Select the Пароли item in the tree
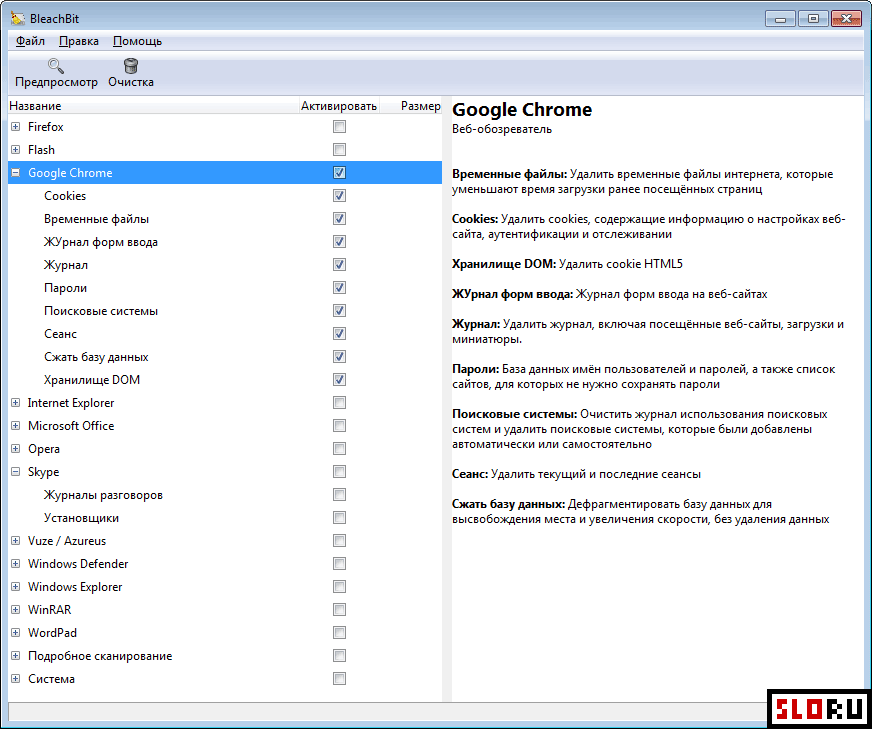 point(66,287)
